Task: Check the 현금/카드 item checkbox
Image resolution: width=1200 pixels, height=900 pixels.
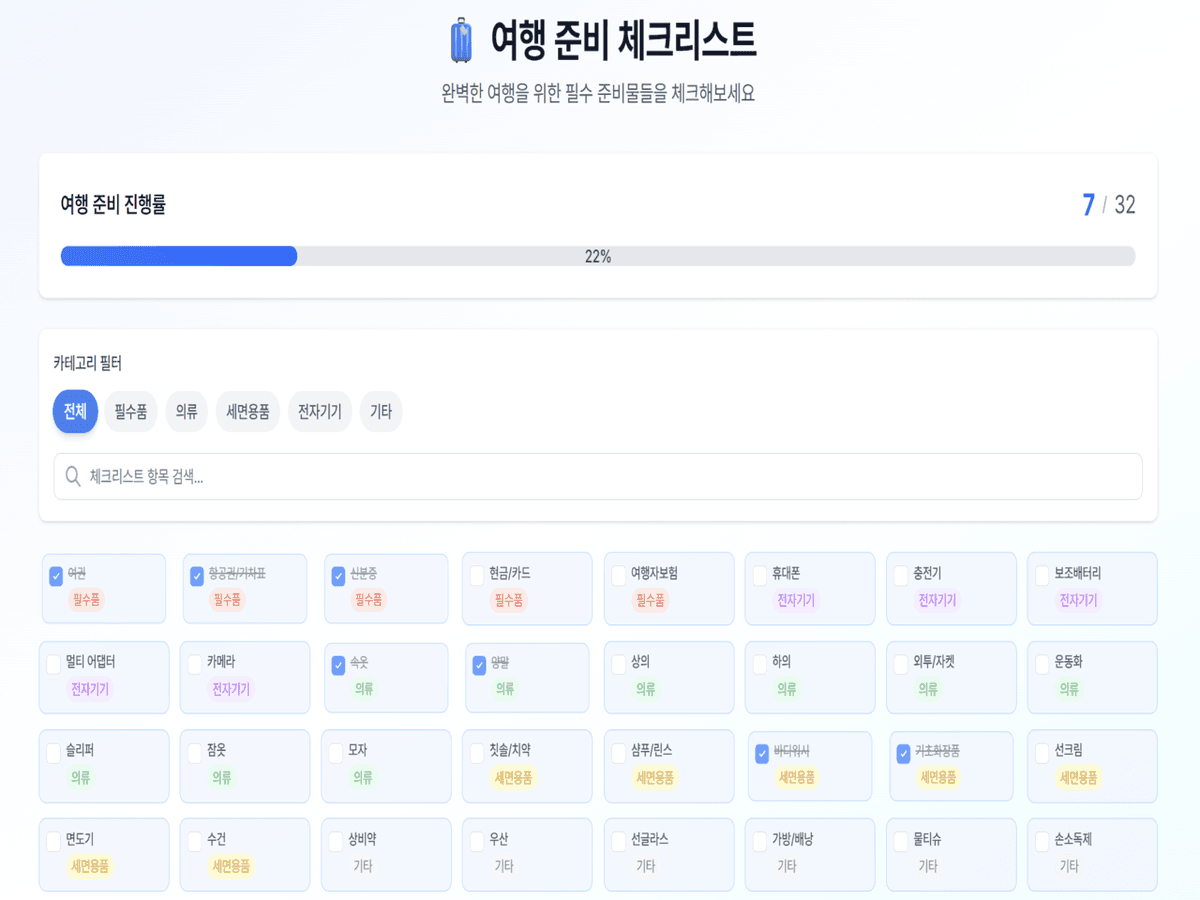Action: 478,575
